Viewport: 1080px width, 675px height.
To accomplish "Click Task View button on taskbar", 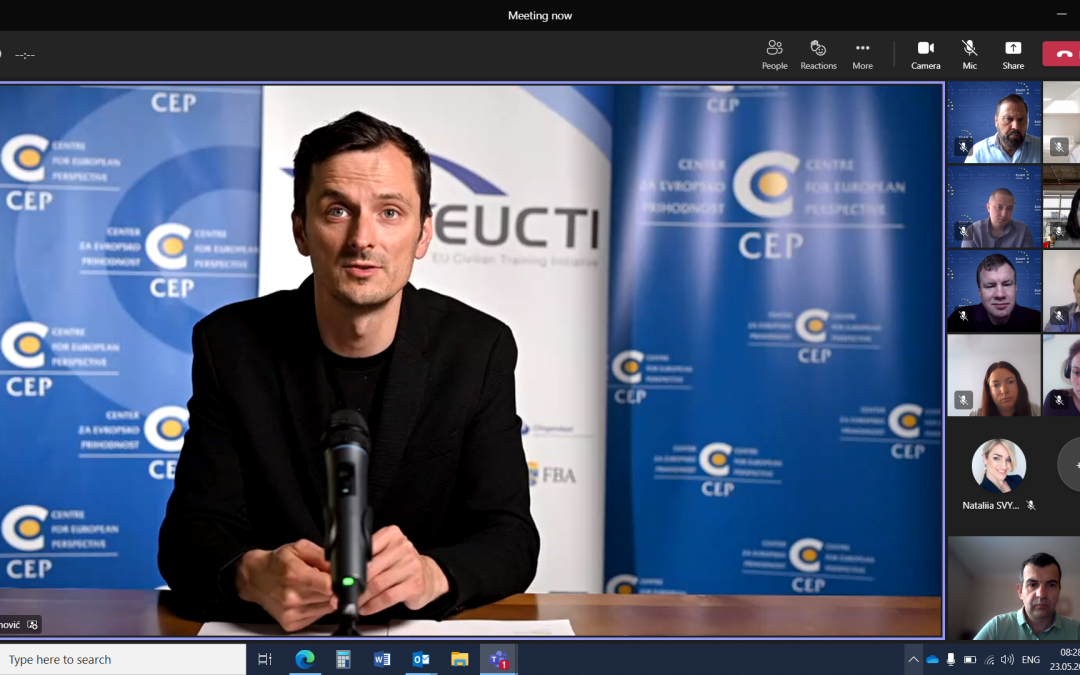I will (x=265, y=659).
